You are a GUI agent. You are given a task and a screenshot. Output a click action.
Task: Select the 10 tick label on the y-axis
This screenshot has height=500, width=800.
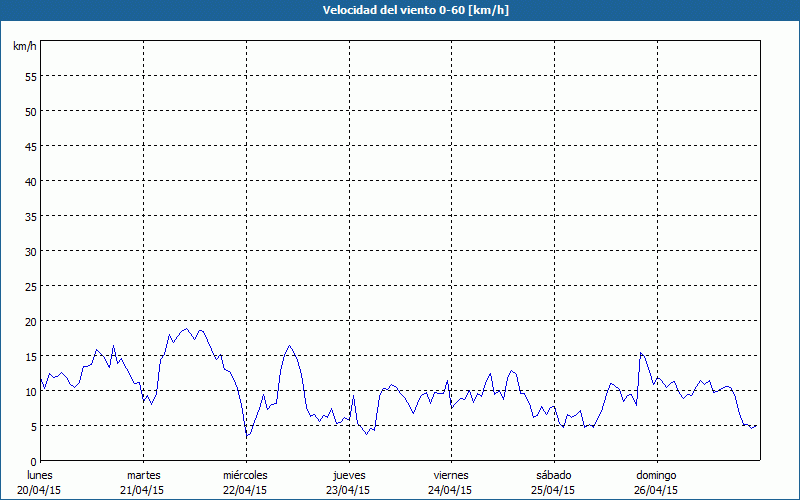(x=30, y=391)
